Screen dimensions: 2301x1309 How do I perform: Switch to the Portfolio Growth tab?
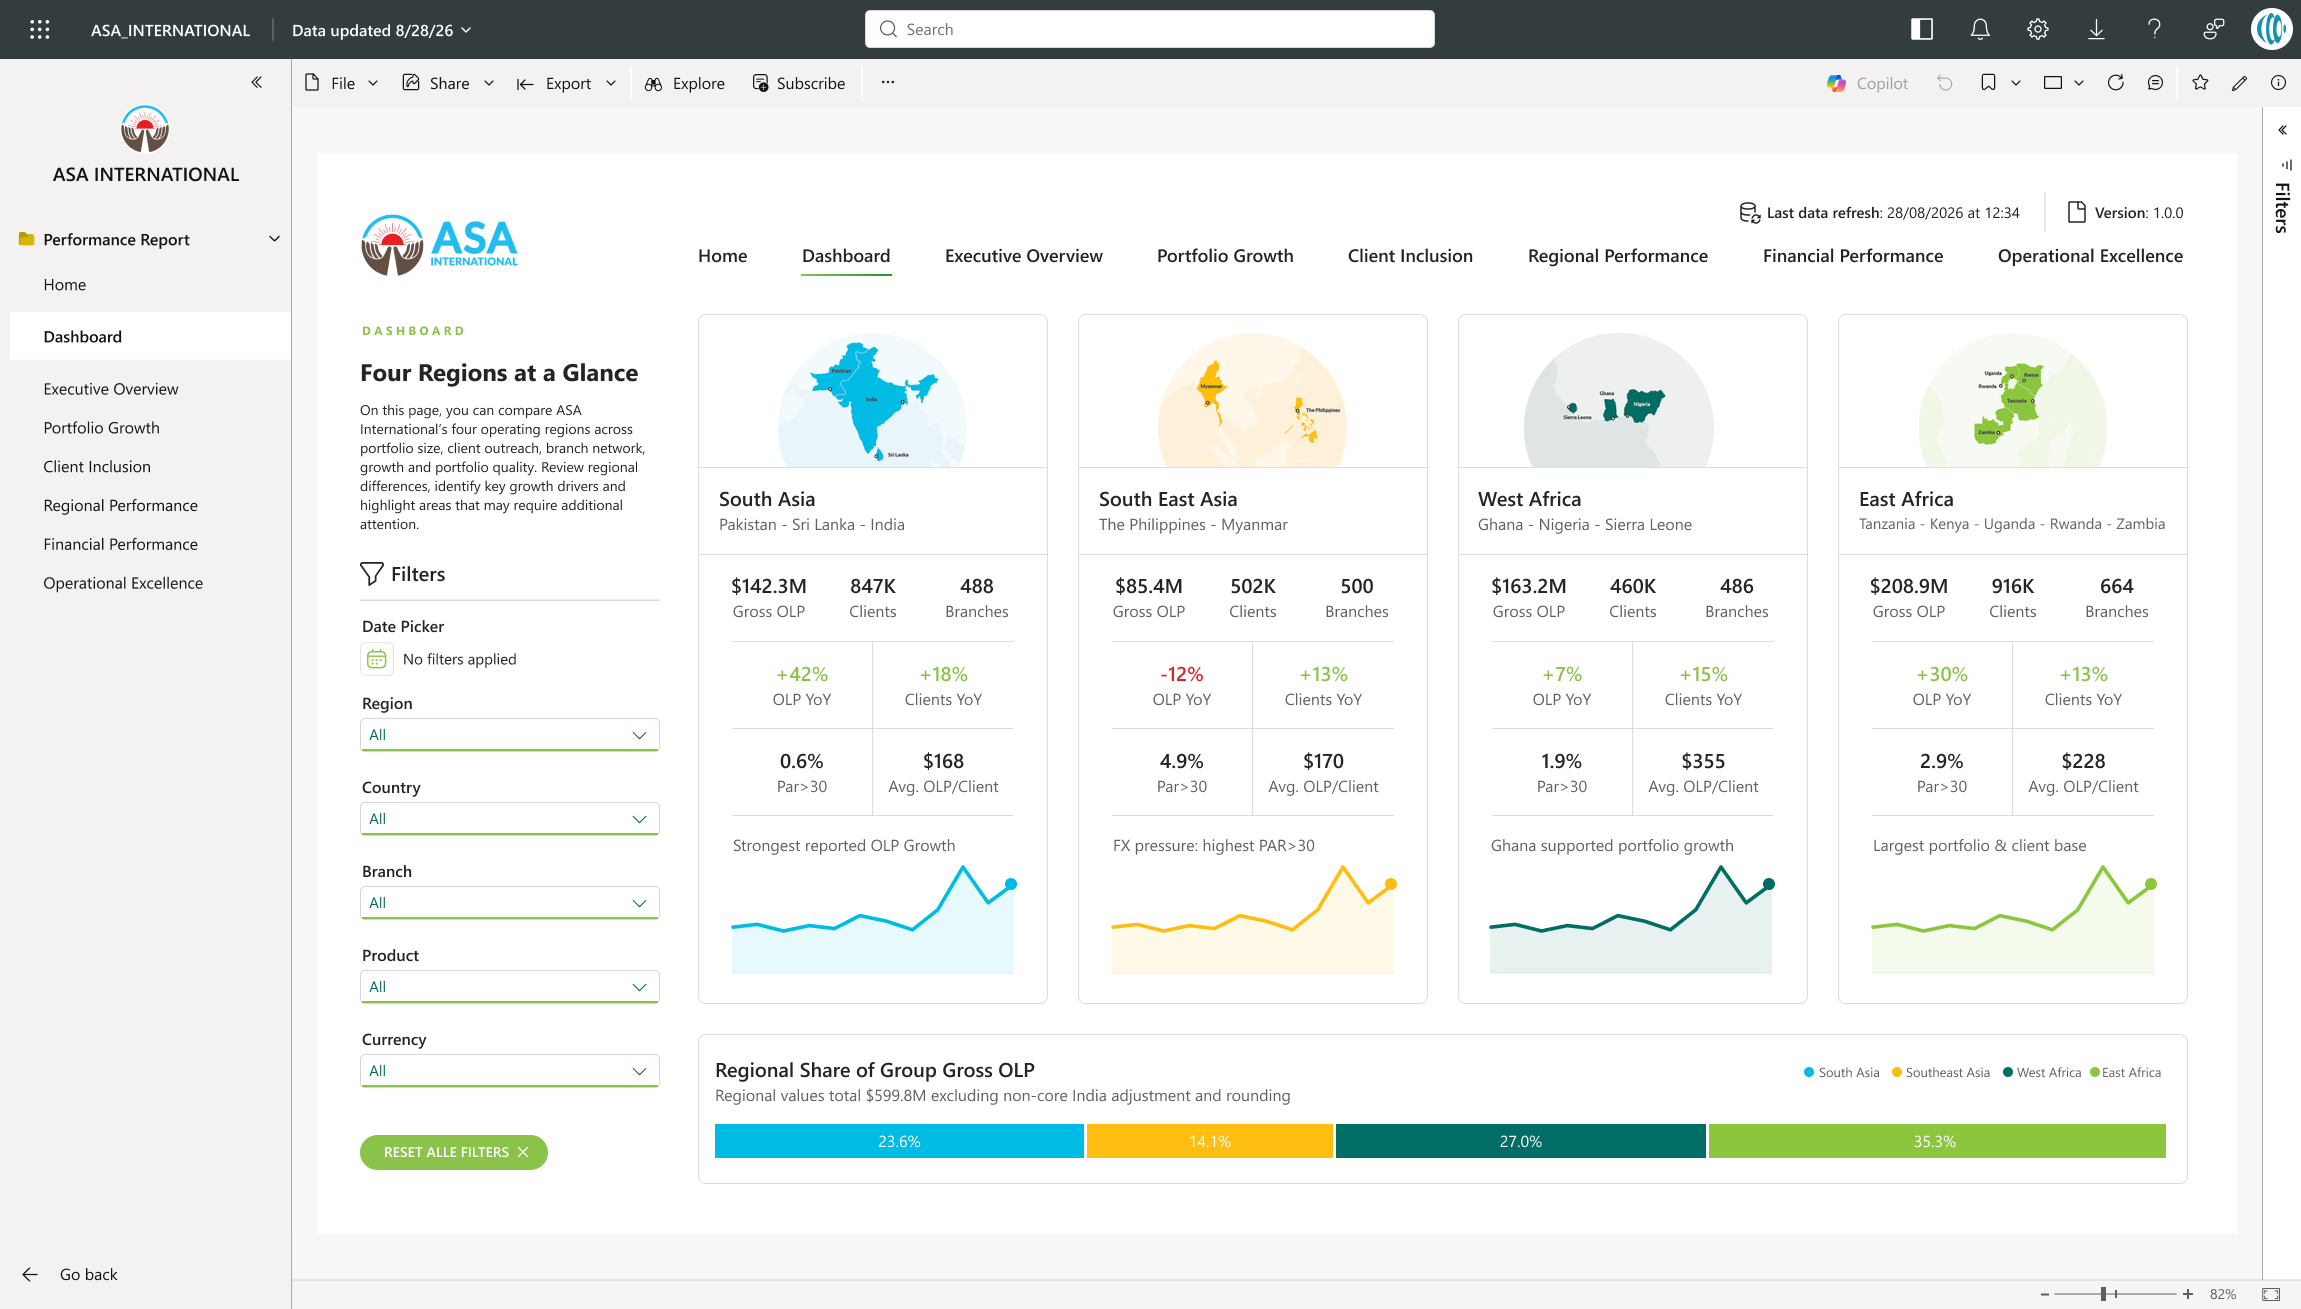(x=1225, y=256)
